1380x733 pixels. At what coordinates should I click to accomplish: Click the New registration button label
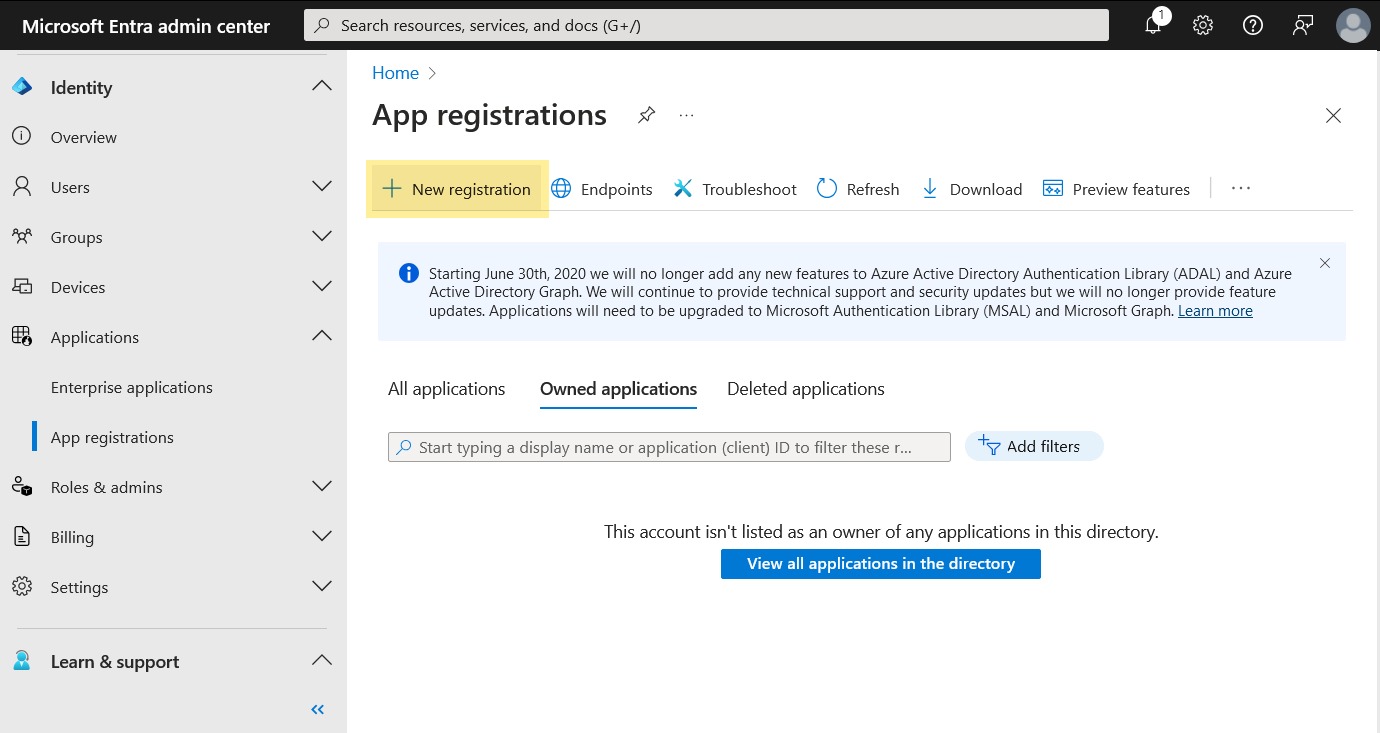point(471,189)
